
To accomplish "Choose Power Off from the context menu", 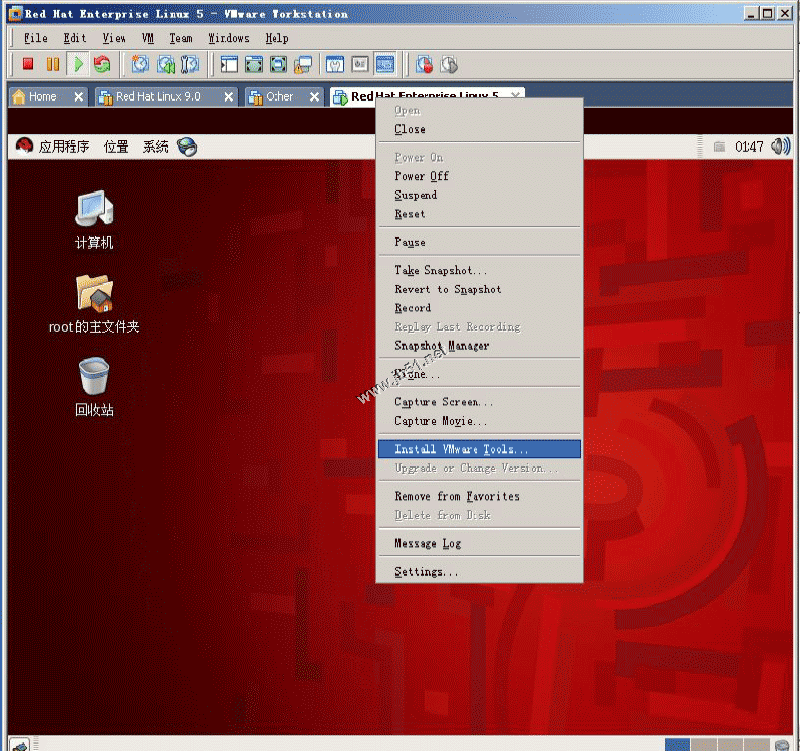I will pyautogui.click(x=479, y=176).
